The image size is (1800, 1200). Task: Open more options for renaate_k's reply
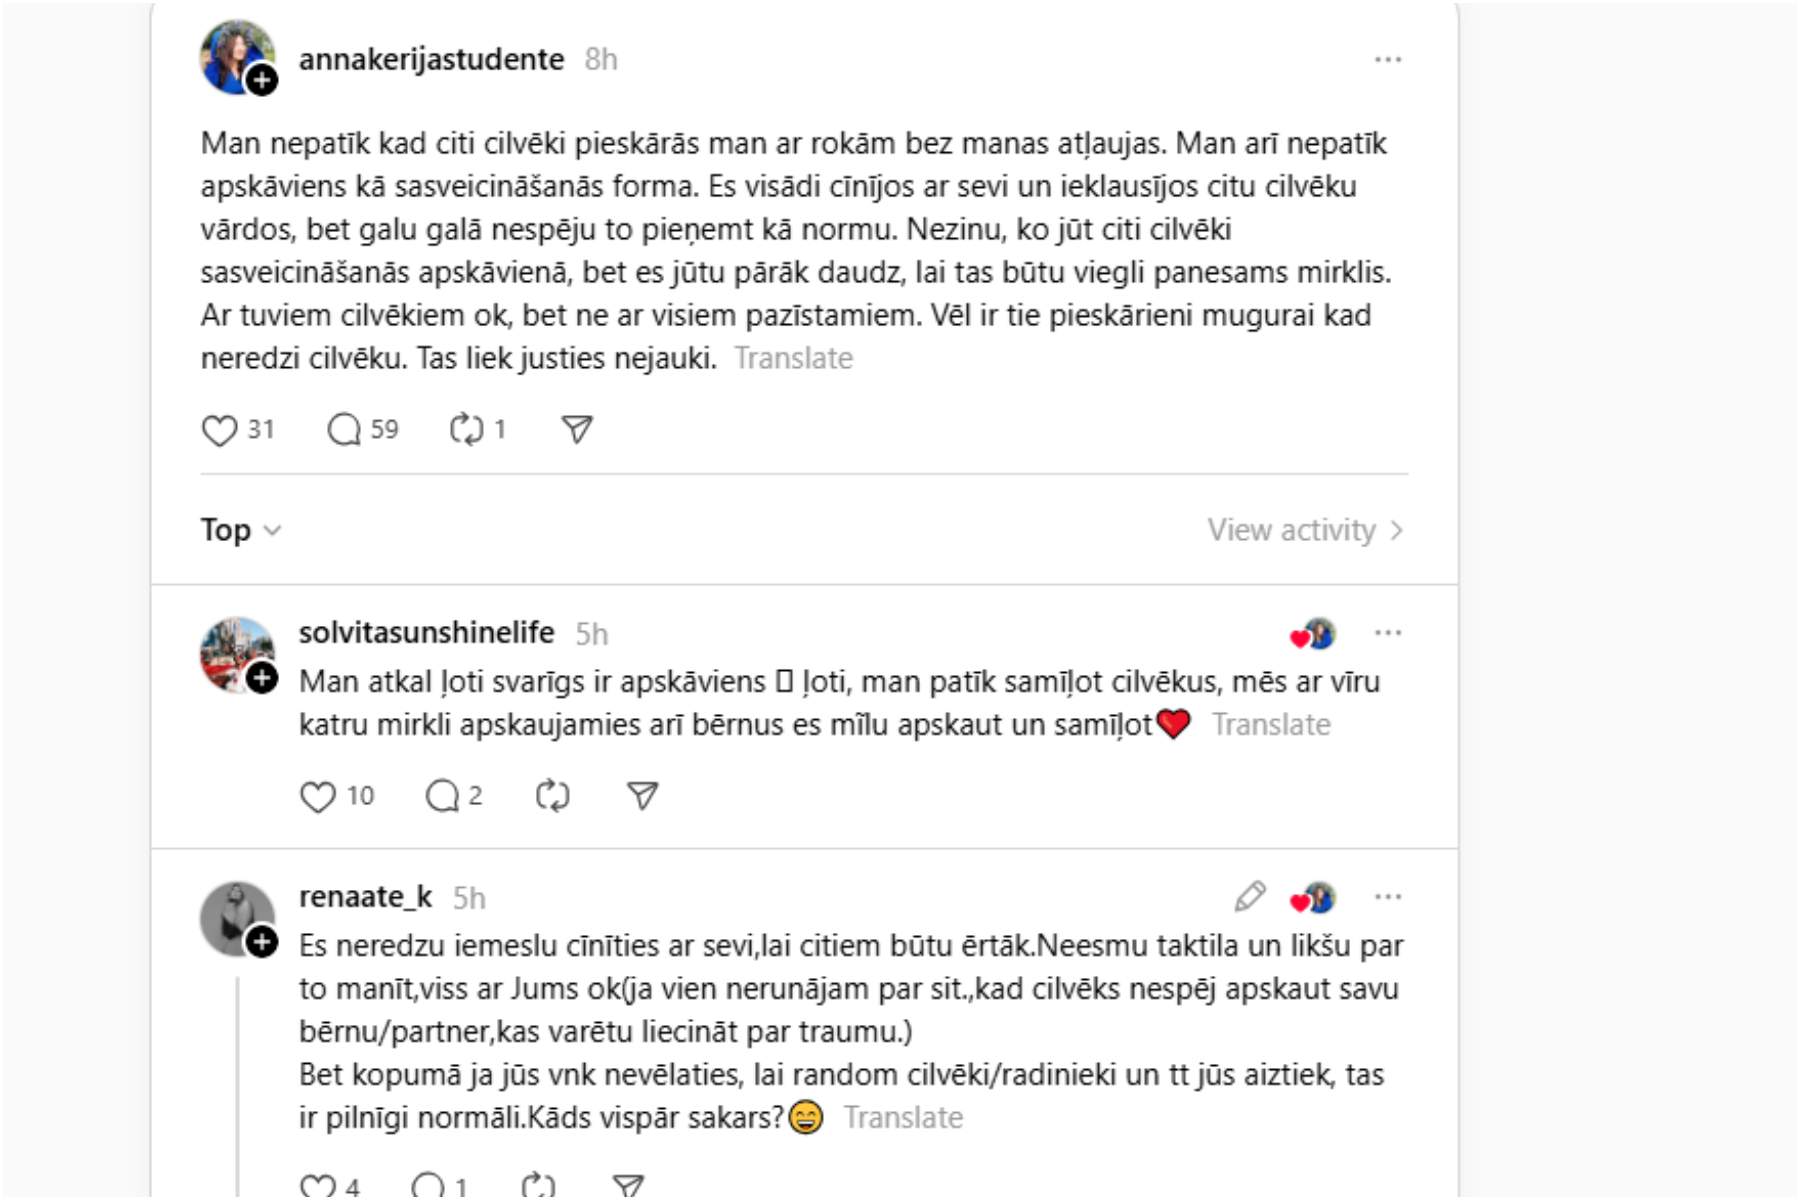pyautogui.click(x=1387, y=897)
